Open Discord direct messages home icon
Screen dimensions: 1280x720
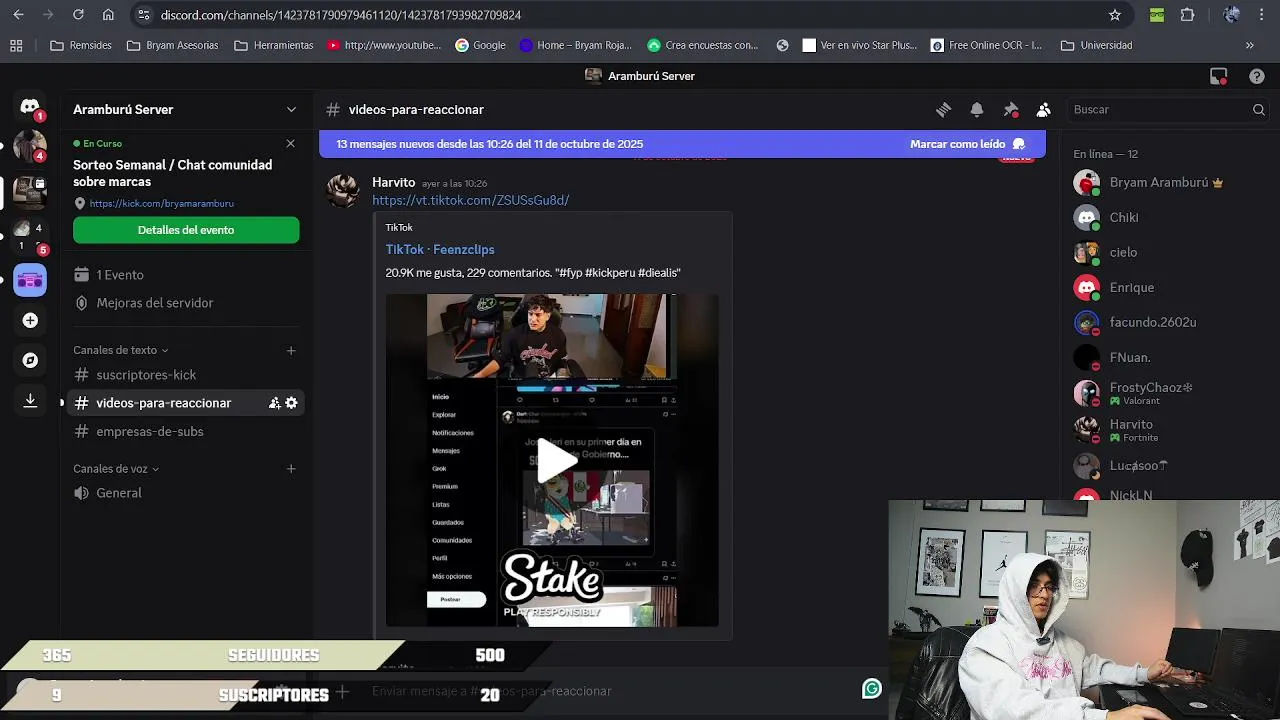pyautogui.click(x=30, y=107)
